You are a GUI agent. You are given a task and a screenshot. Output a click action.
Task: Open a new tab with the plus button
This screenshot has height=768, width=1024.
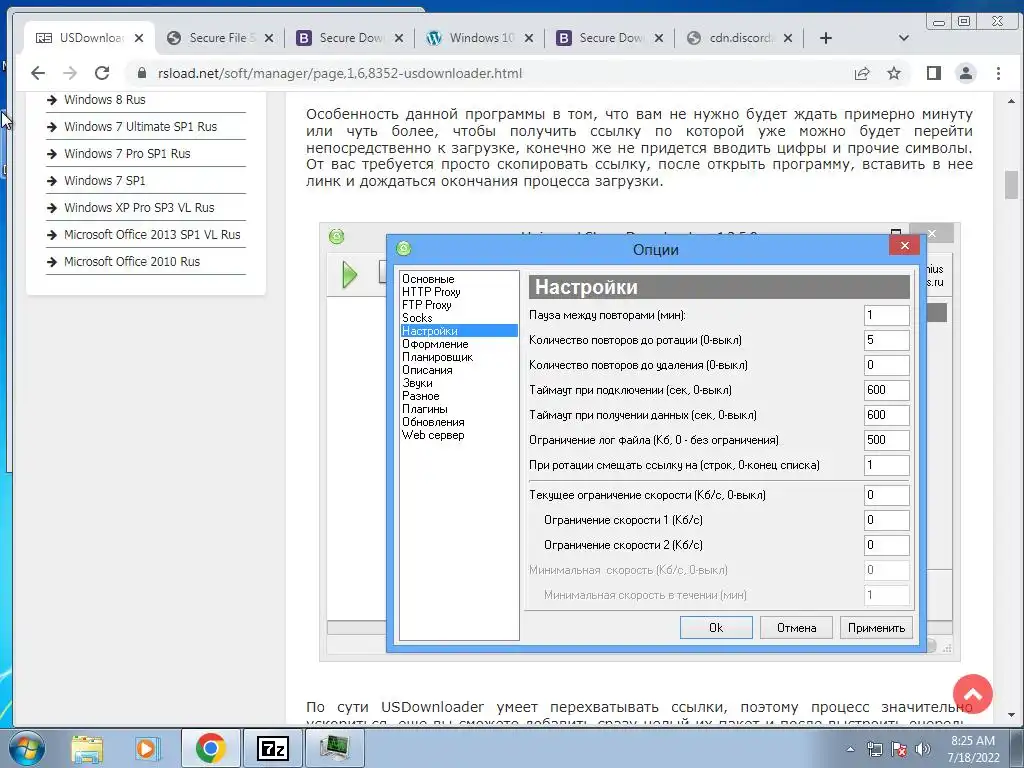pyautogui.click(x=825, y=38)
